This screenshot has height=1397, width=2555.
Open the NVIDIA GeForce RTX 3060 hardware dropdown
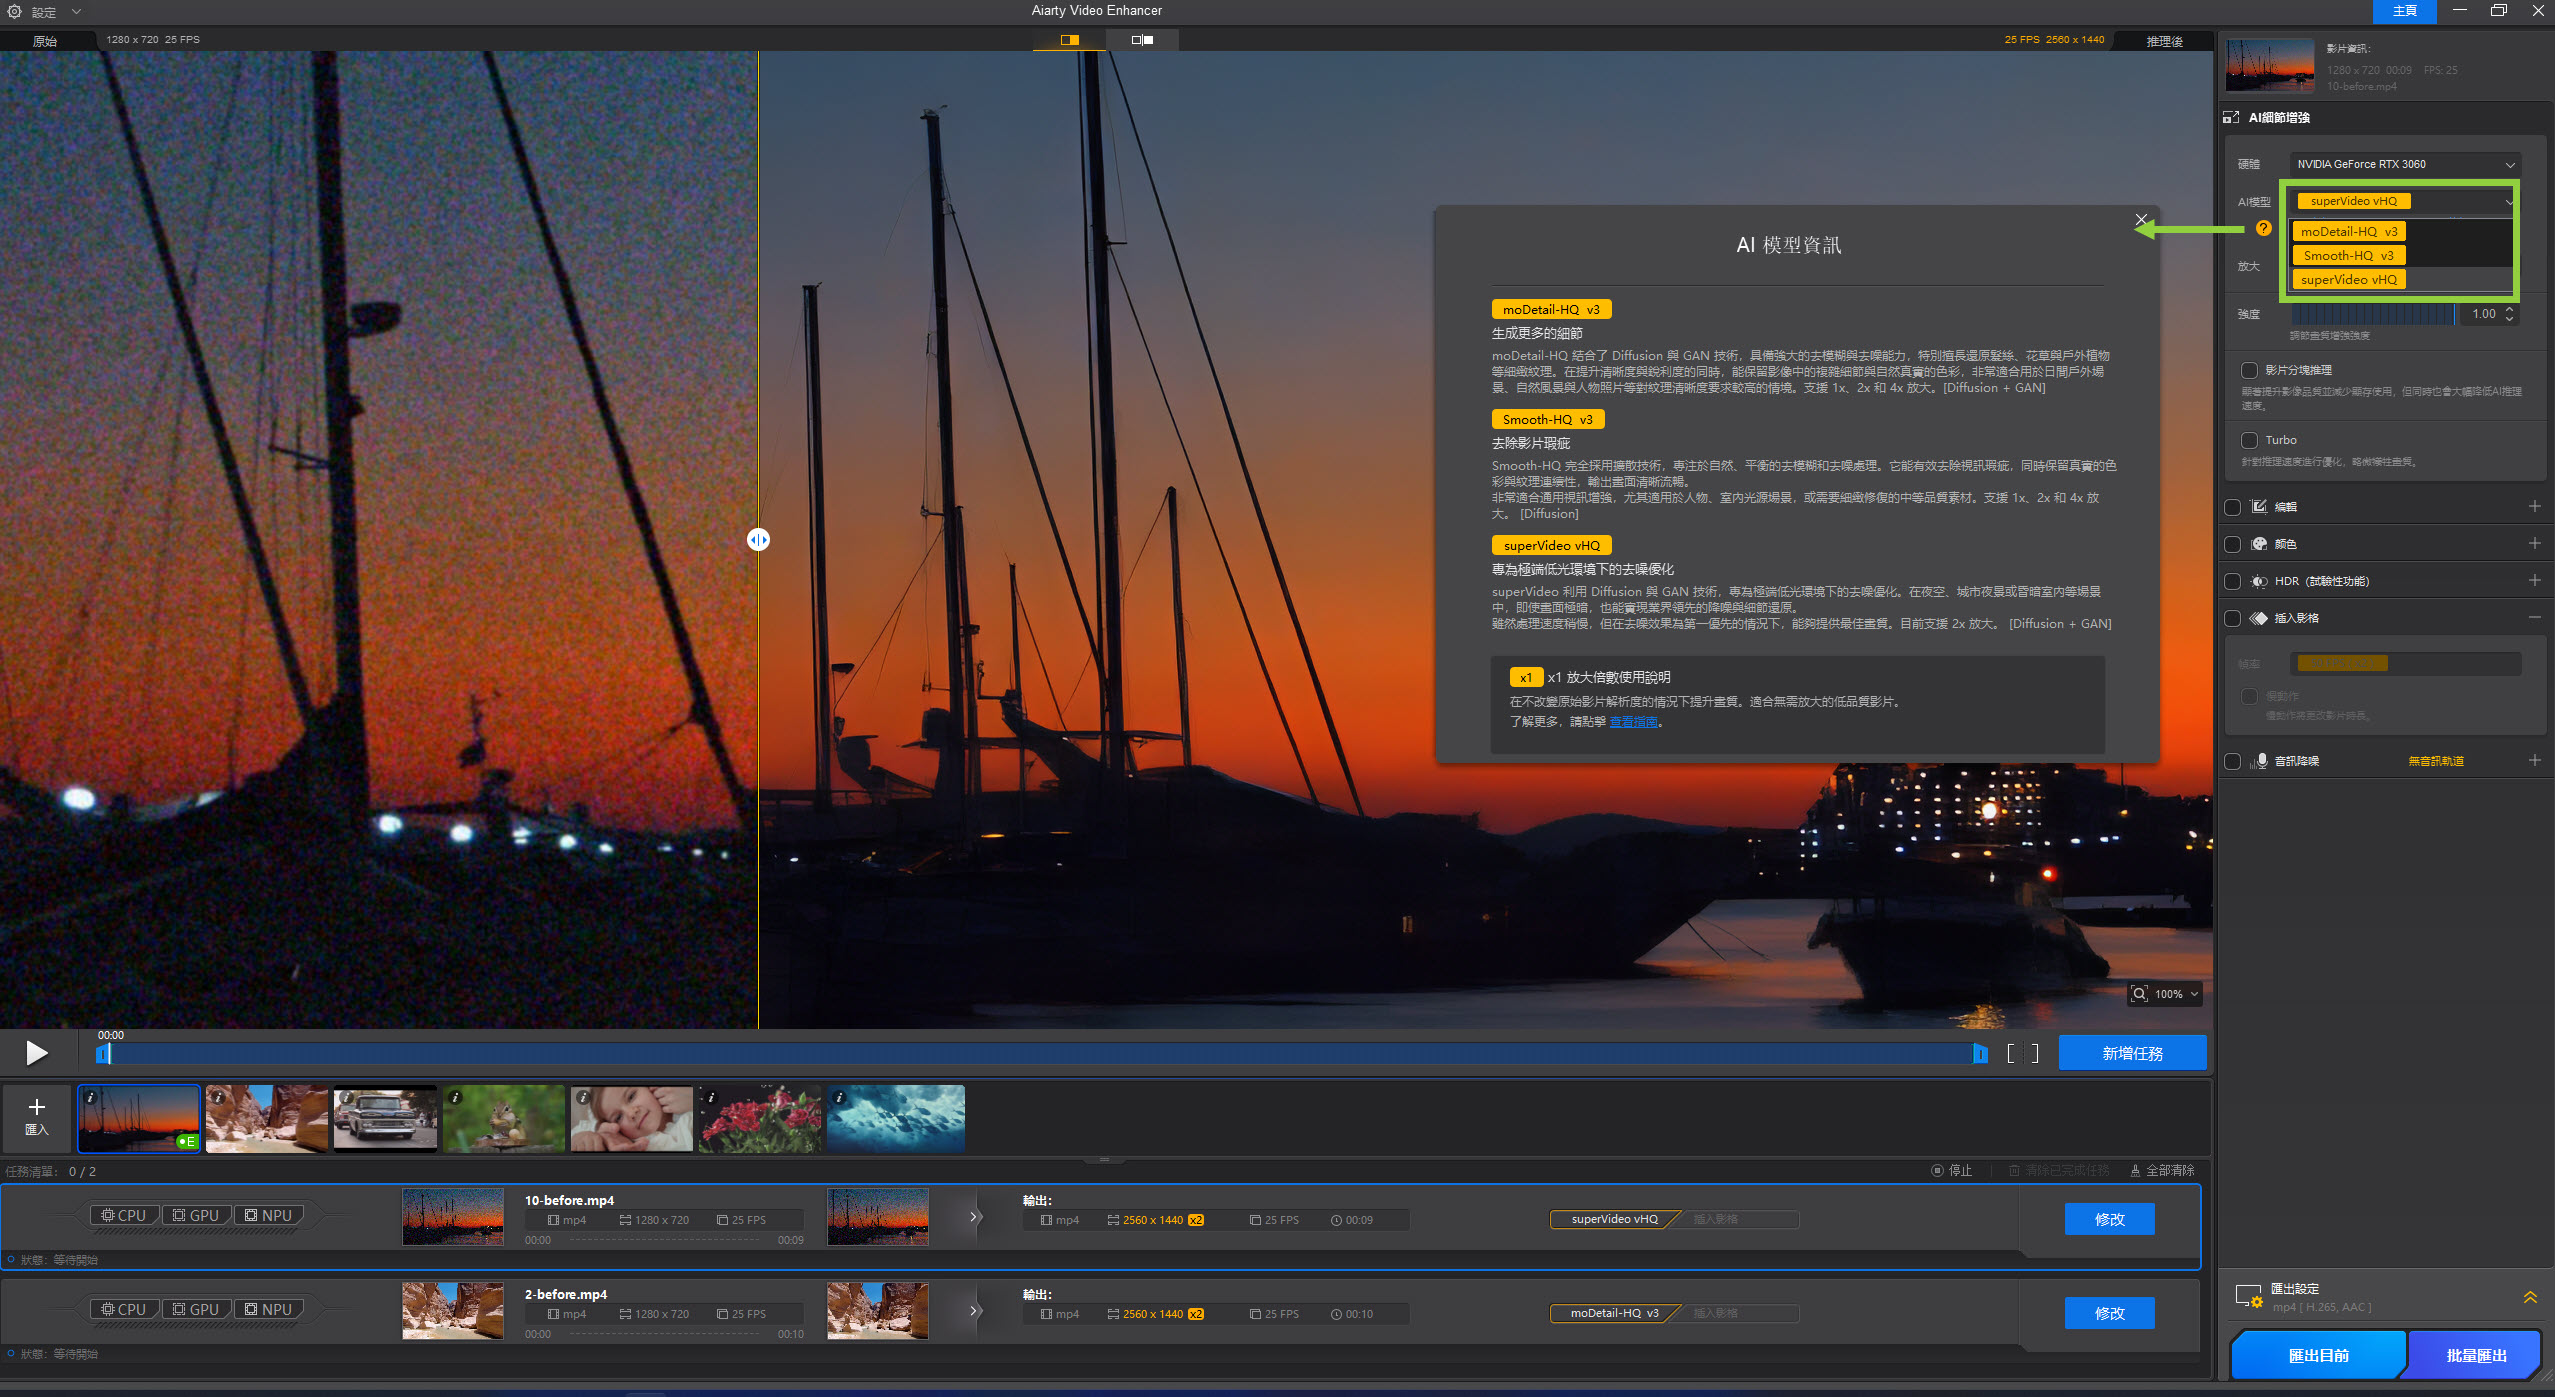click(2404, 164)
